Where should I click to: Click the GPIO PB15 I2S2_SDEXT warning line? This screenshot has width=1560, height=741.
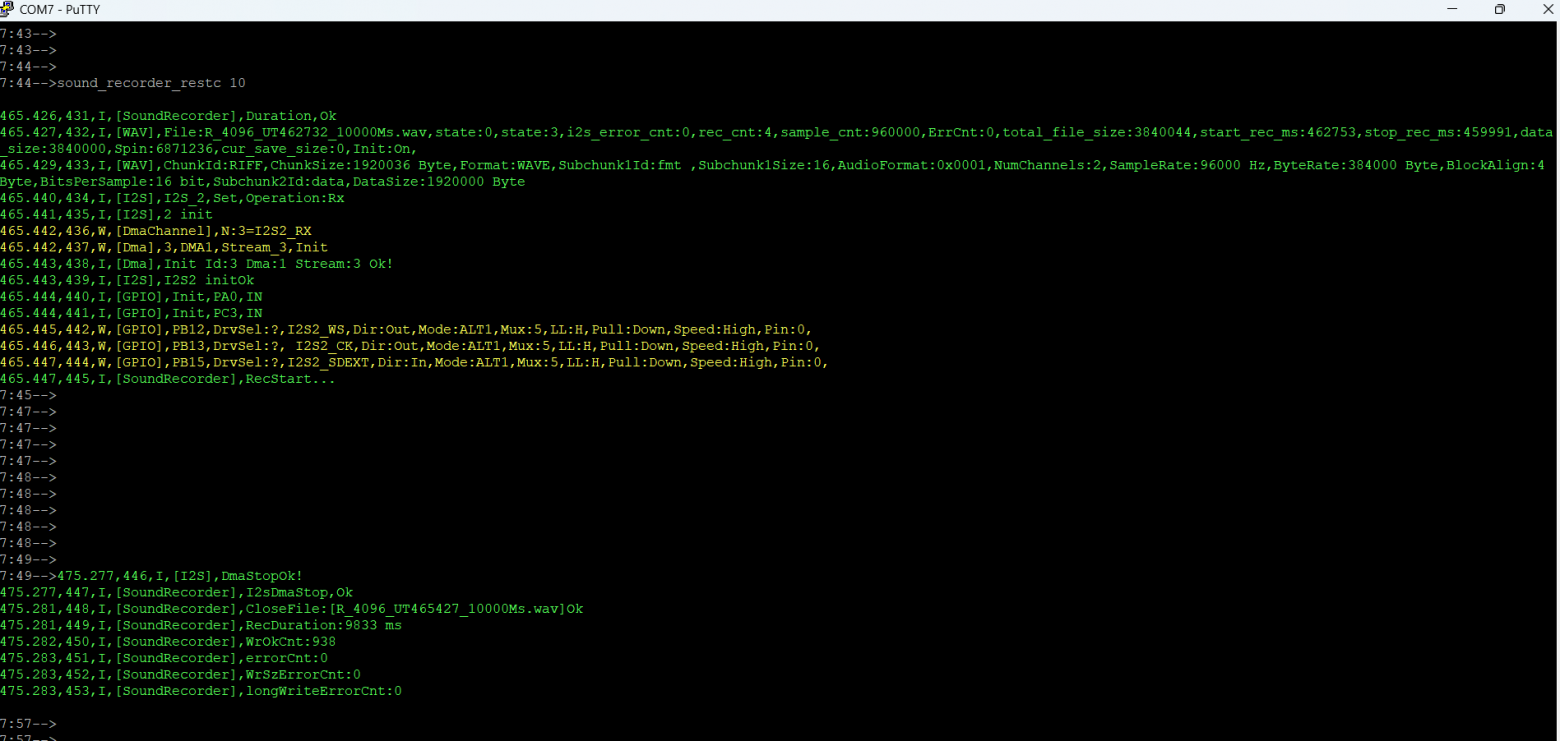coord(414,362)
